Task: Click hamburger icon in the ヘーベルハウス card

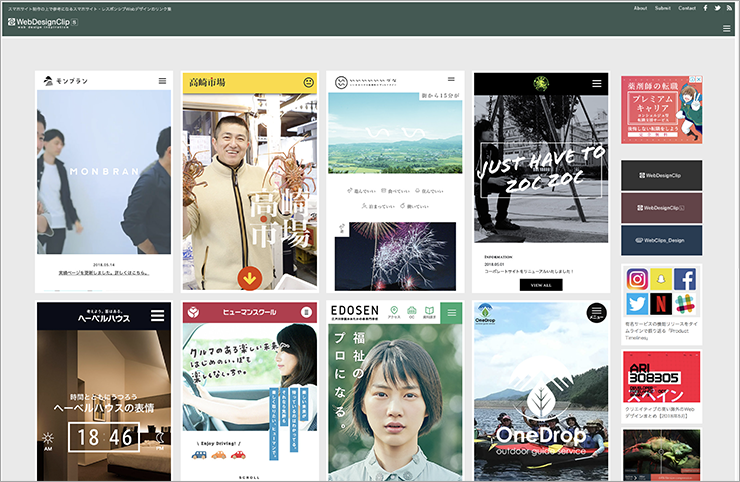Action: 158,315
